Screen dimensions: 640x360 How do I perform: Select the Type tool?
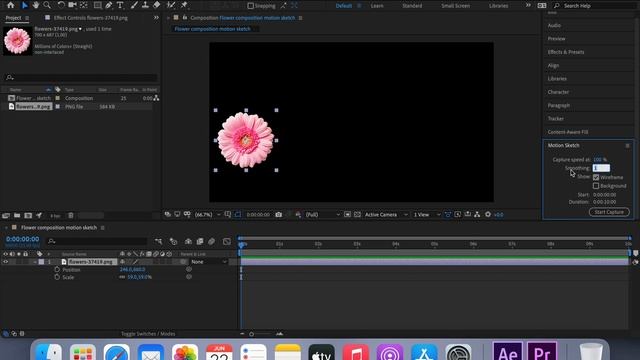pyautogui.click(x=120, y=5)
